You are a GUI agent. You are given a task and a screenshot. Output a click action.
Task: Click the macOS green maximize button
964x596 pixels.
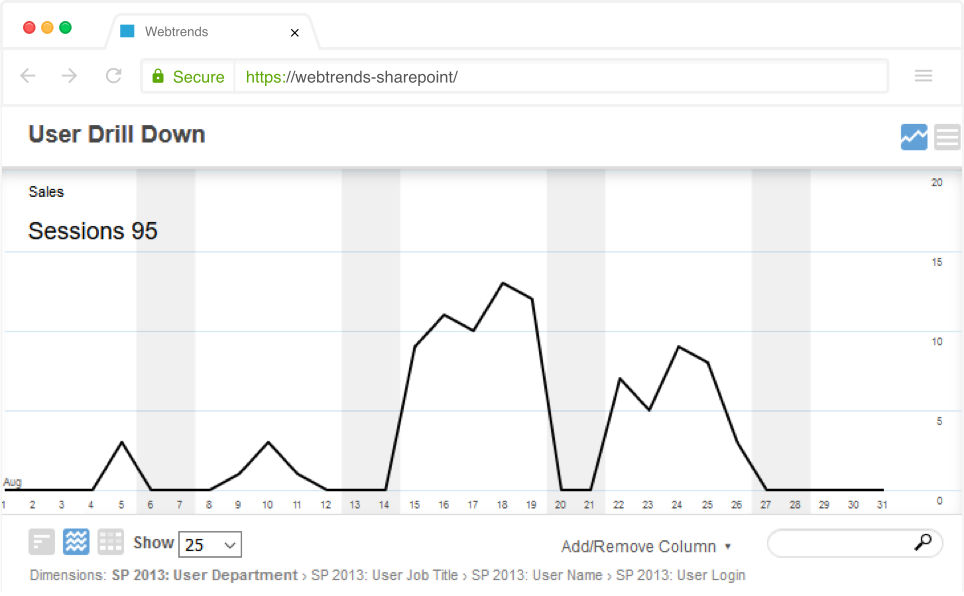coord(65,27)
